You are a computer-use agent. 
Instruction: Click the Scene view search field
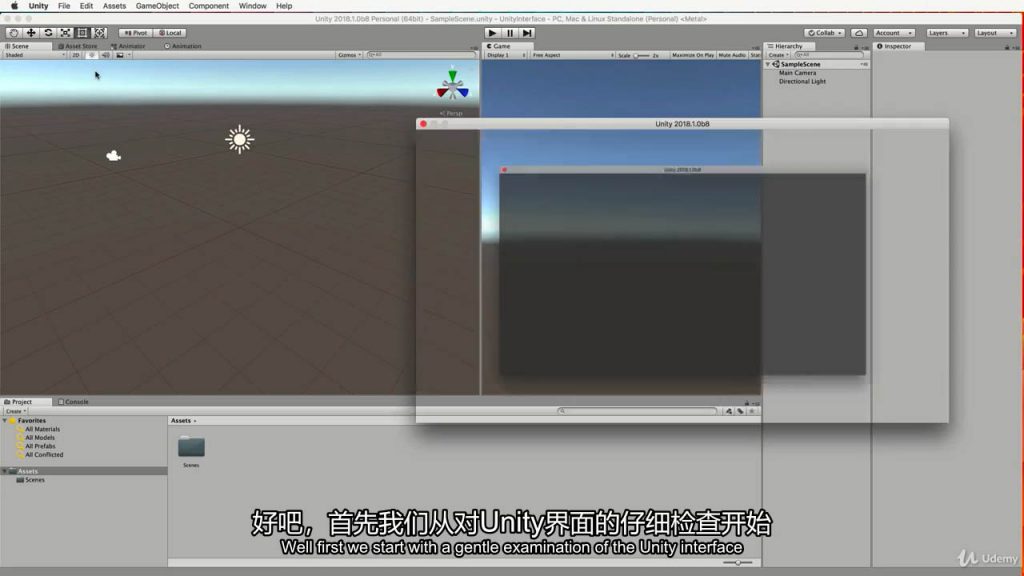421,56
